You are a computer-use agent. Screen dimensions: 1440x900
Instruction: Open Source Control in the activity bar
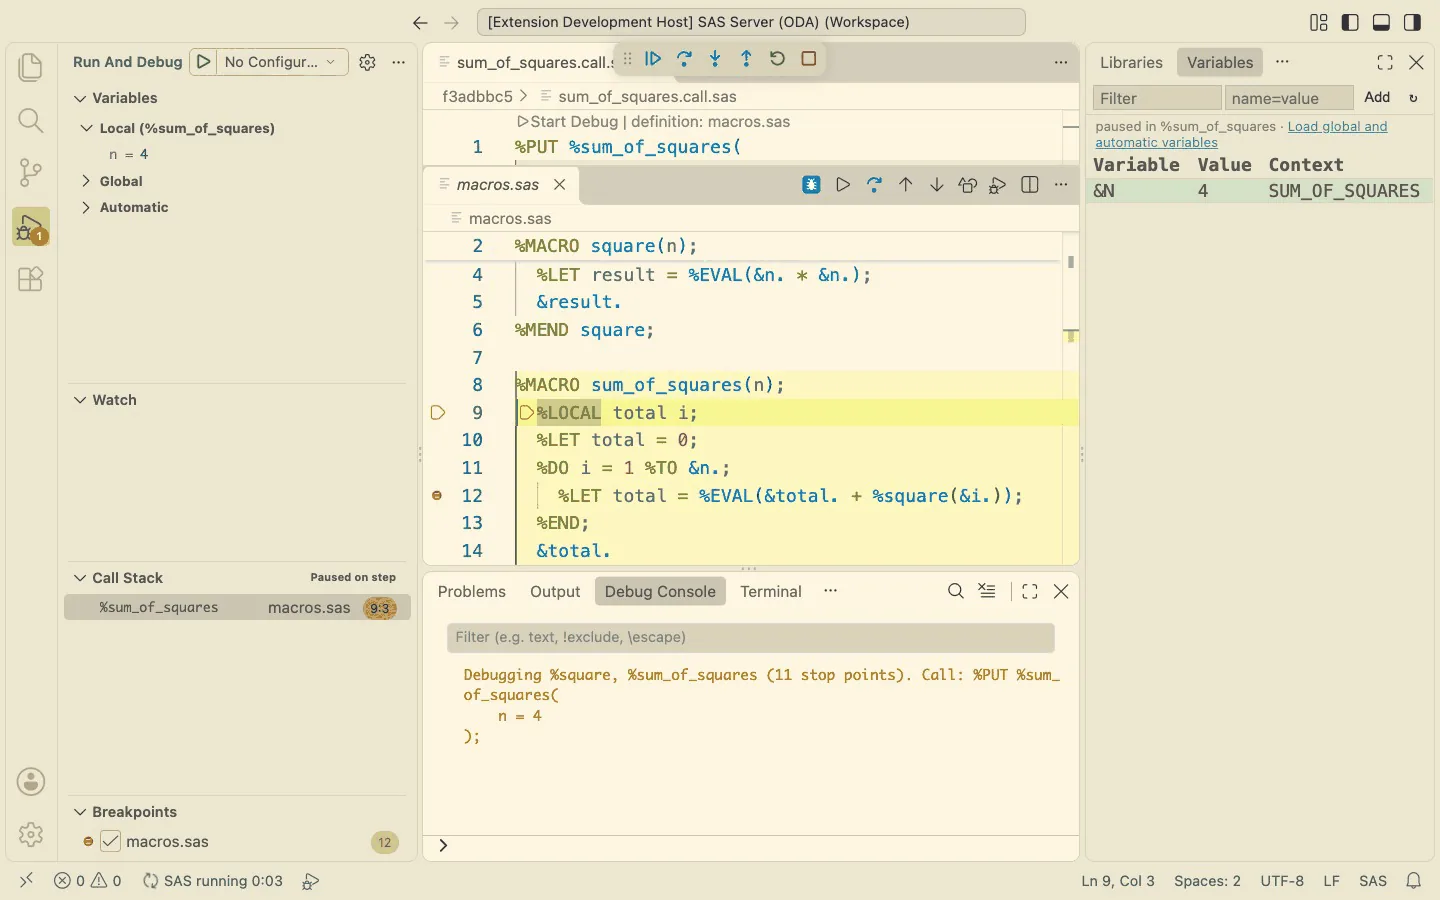point(31,173)
